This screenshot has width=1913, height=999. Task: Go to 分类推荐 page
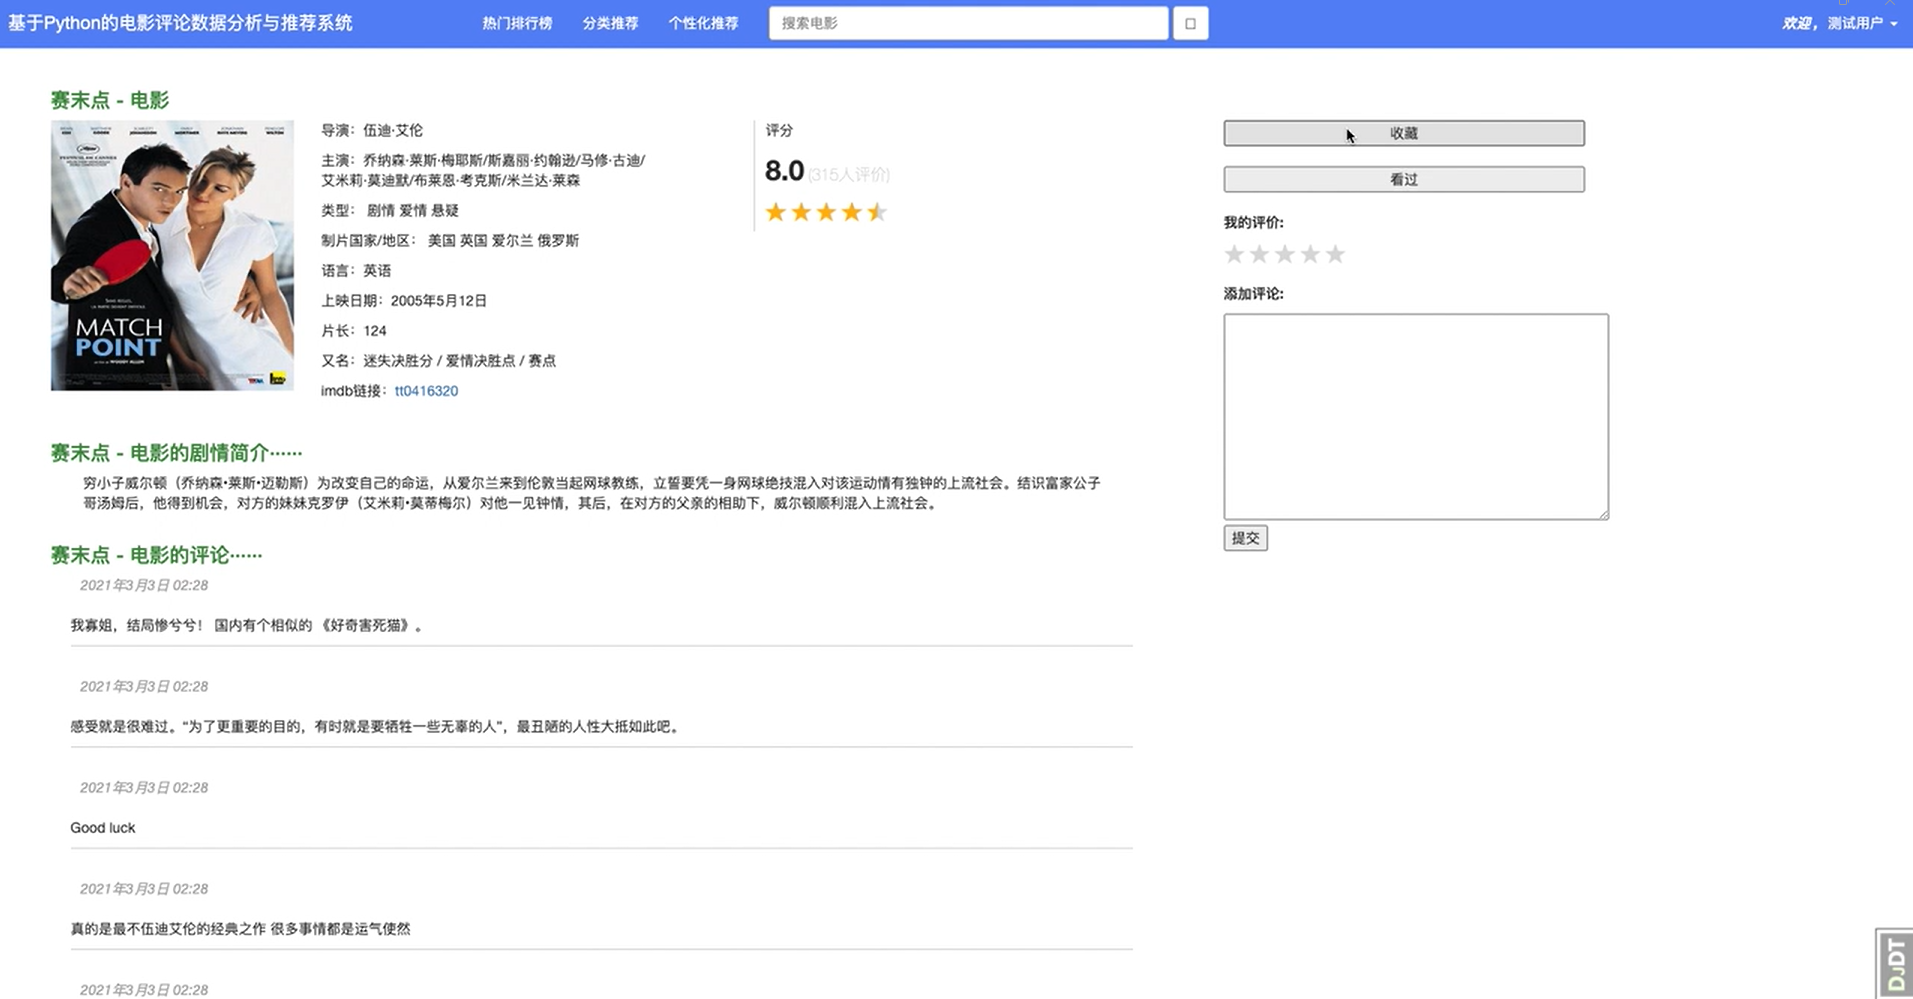click(610, 23)
